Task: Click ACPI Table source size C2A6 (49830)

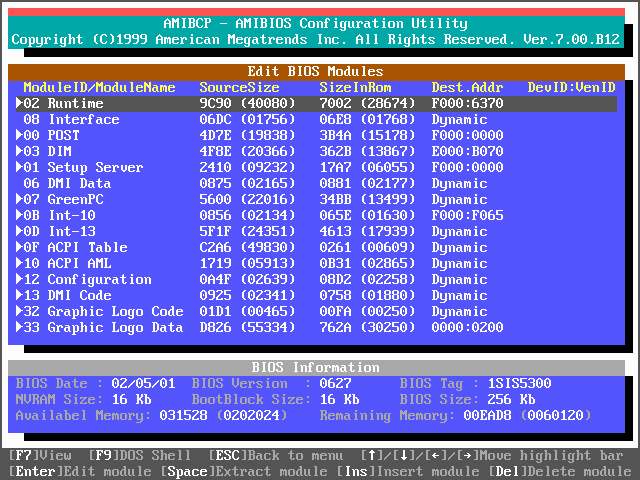Action: point(247,247)
